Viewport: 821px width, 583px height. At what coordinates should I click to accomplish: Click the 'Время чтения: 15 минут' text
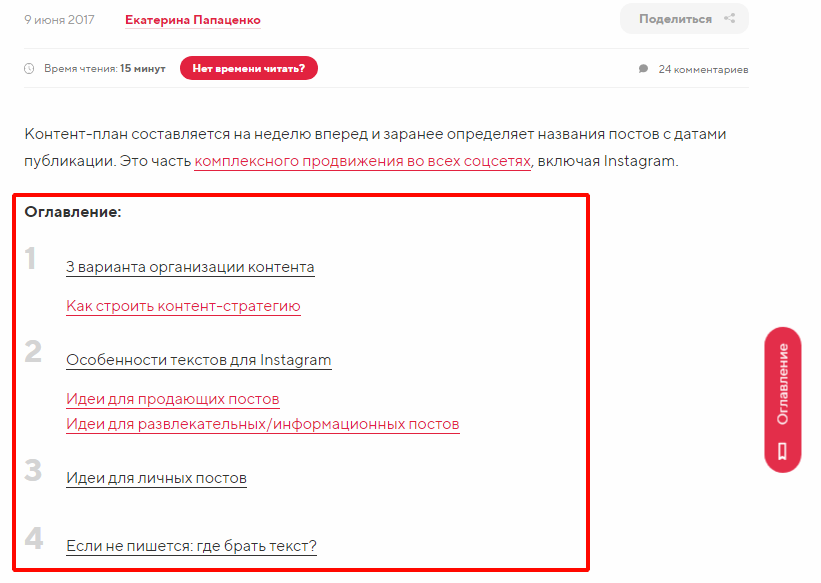105,69
